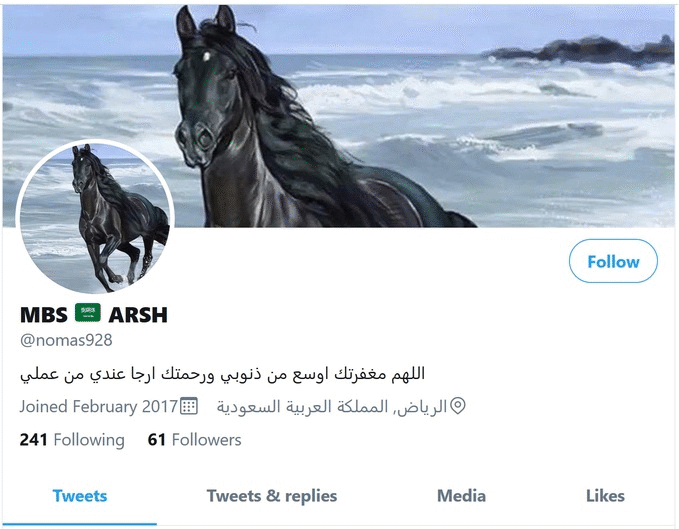
Task: Click the Saudi flag emoji in name
Action: pyautogui.click(x=88, y=313)
